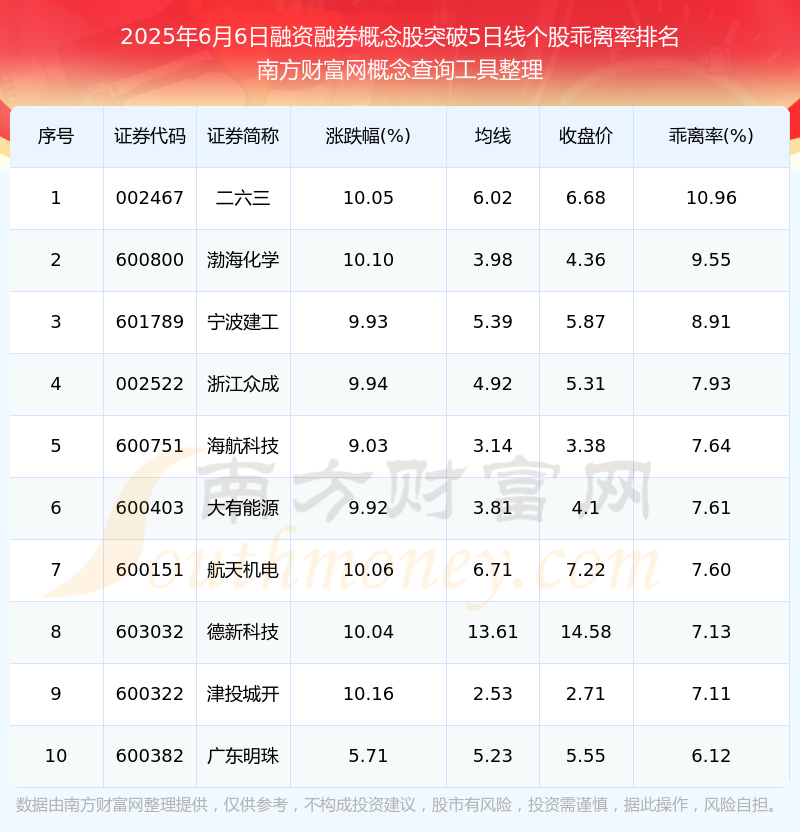Click the 7.60 deviation rate value

coord(711,570)
